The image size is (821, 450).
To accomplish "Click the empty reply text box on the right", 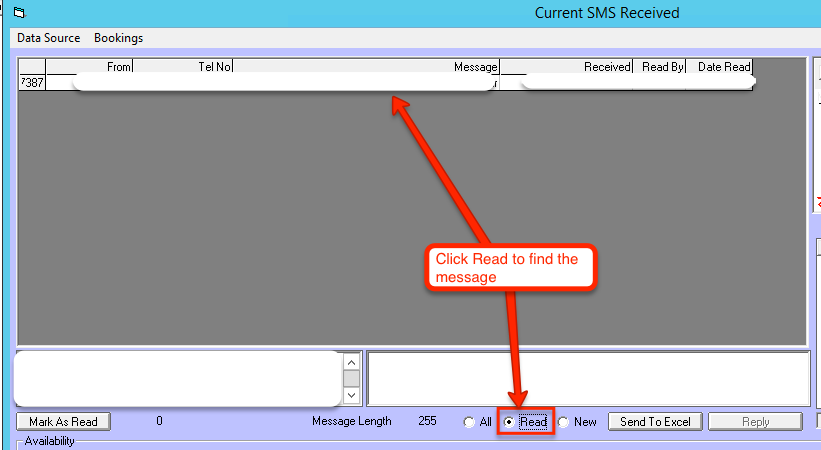I will [x=587, y=378].
